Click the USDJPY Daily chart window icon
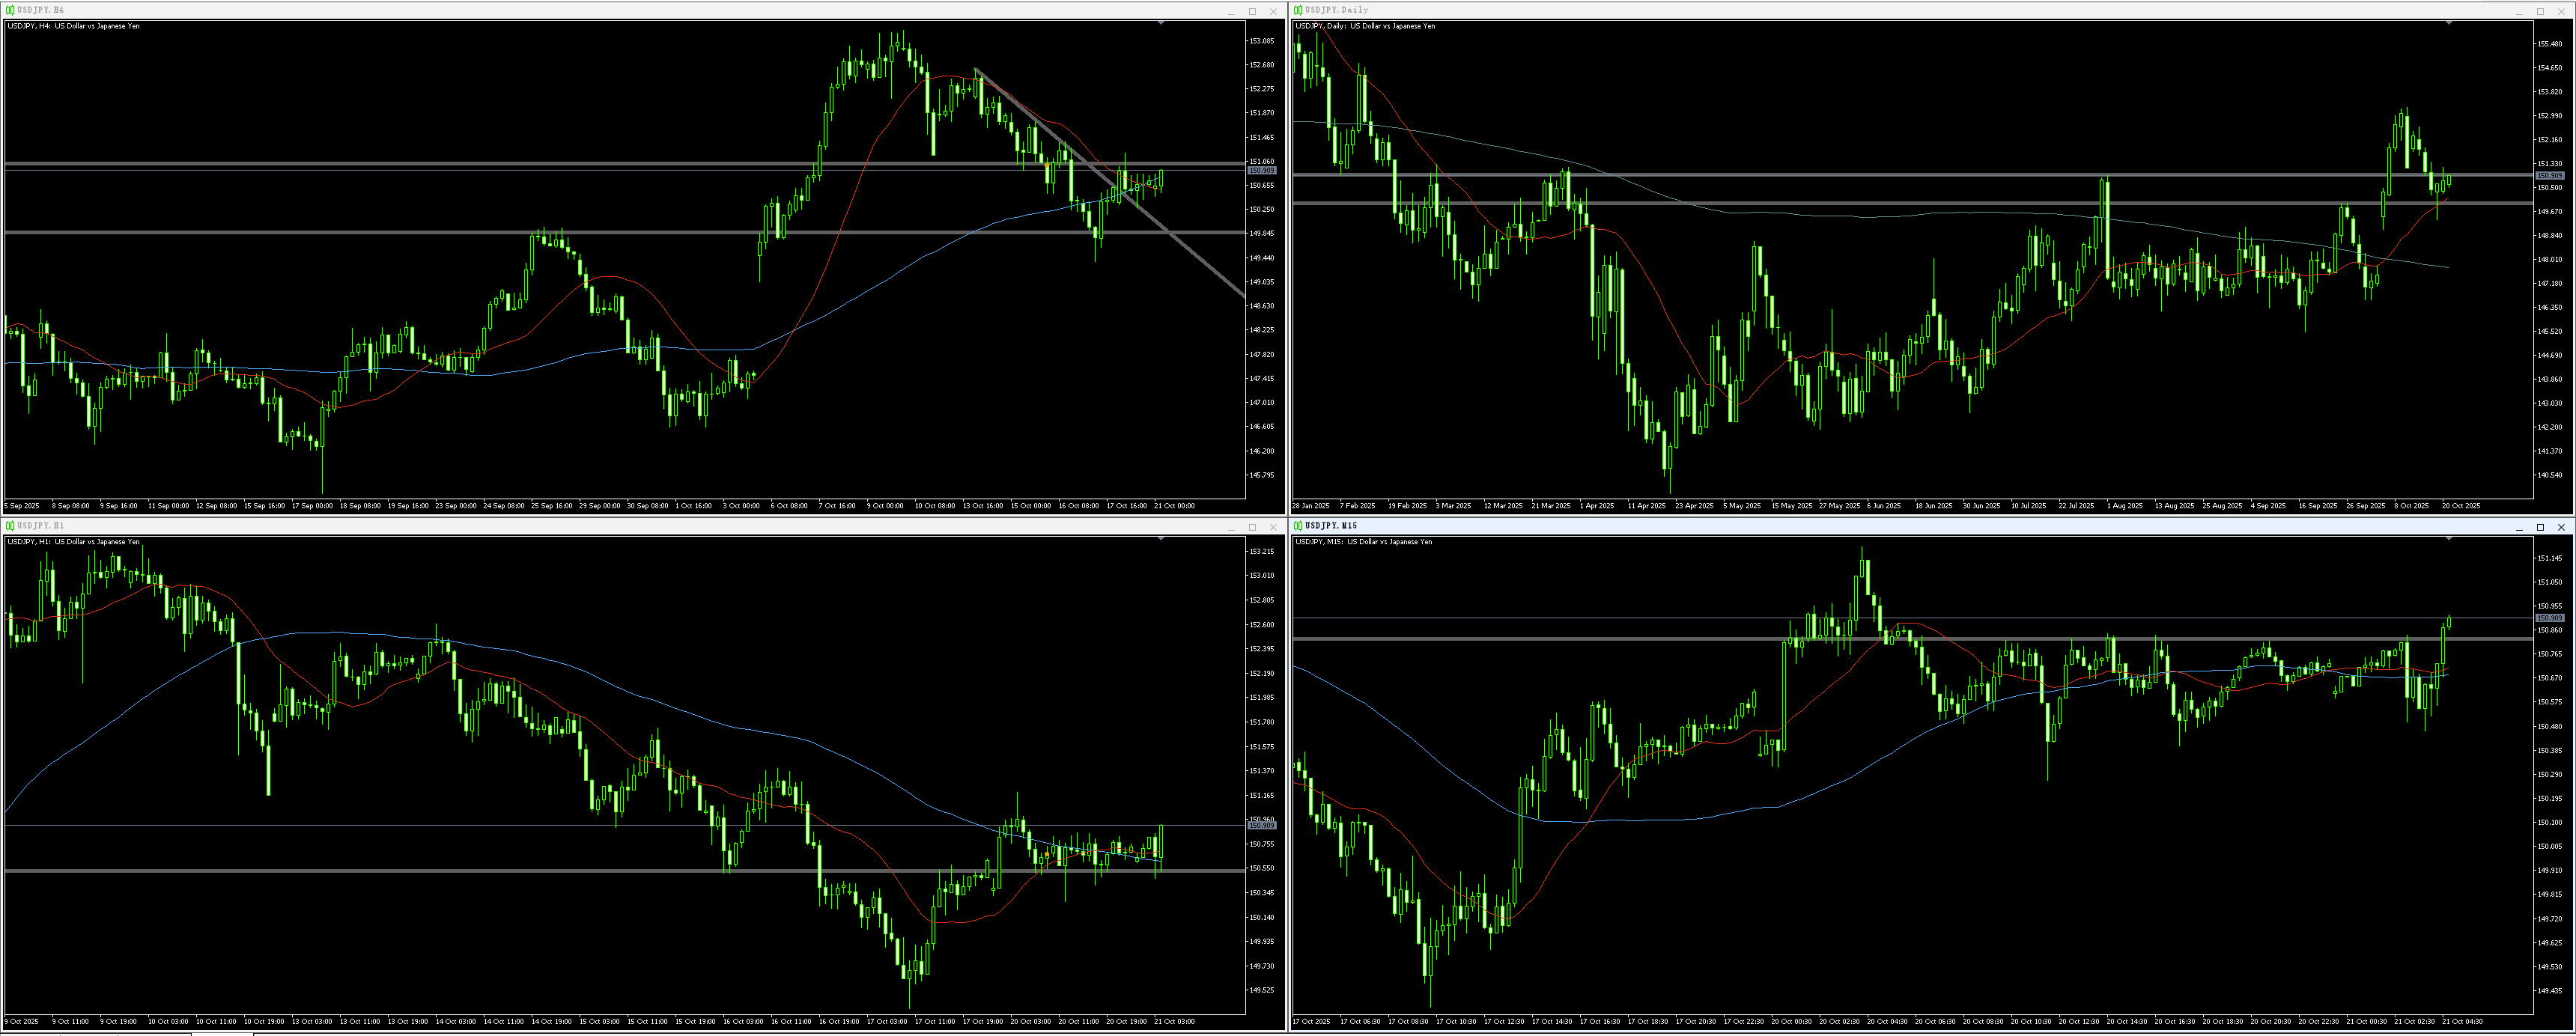The width and height of the screenshot is (2576, 1036). pyautogui.click(x=1298, y=10)
